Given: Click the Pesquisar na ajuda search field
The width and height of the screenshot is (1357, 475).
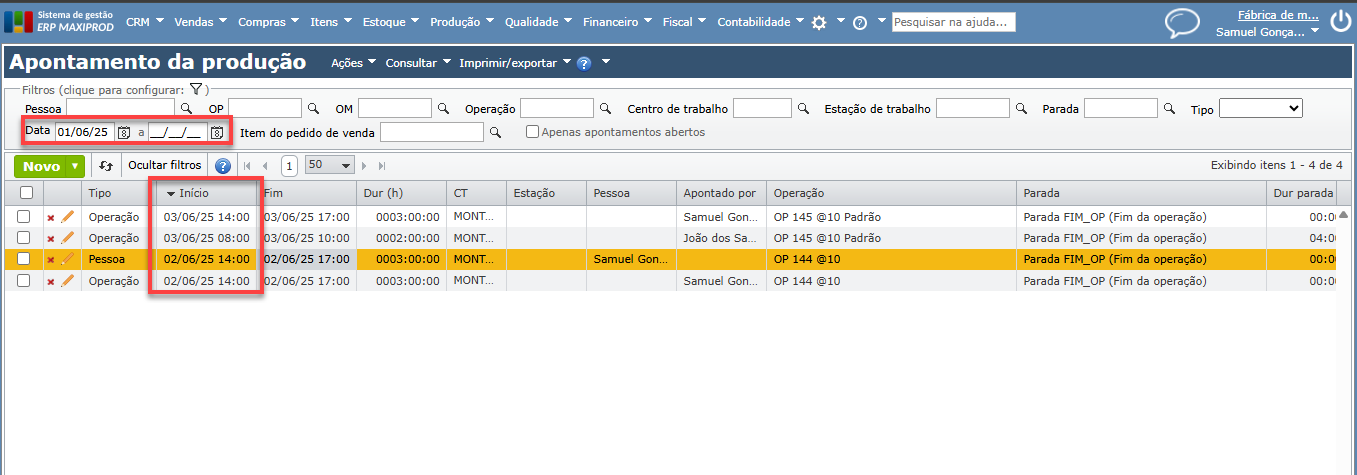Looking at the screenshot, I should 953,22.
